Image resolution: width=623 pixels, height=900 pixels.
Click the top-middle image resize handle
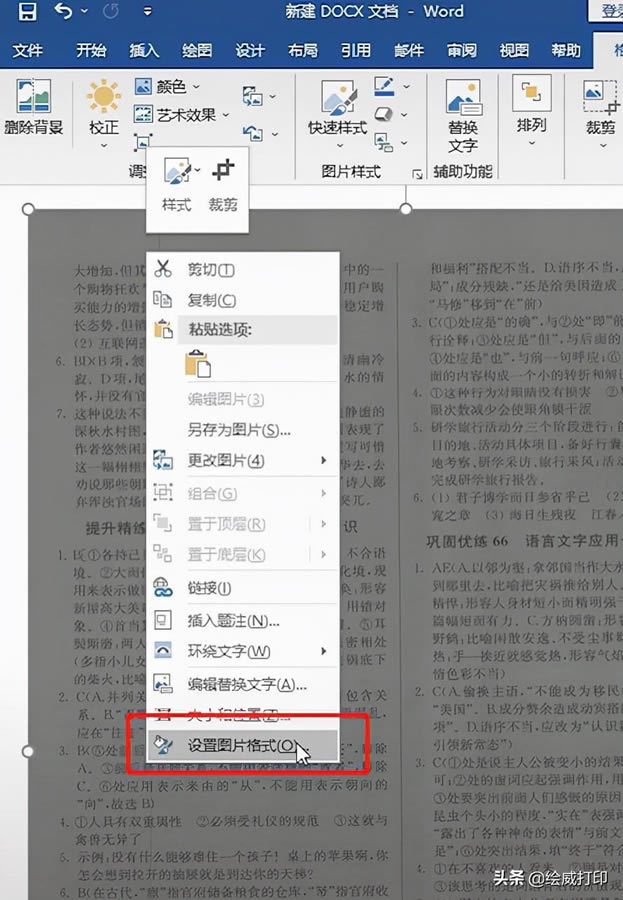[x=406, y=208]
